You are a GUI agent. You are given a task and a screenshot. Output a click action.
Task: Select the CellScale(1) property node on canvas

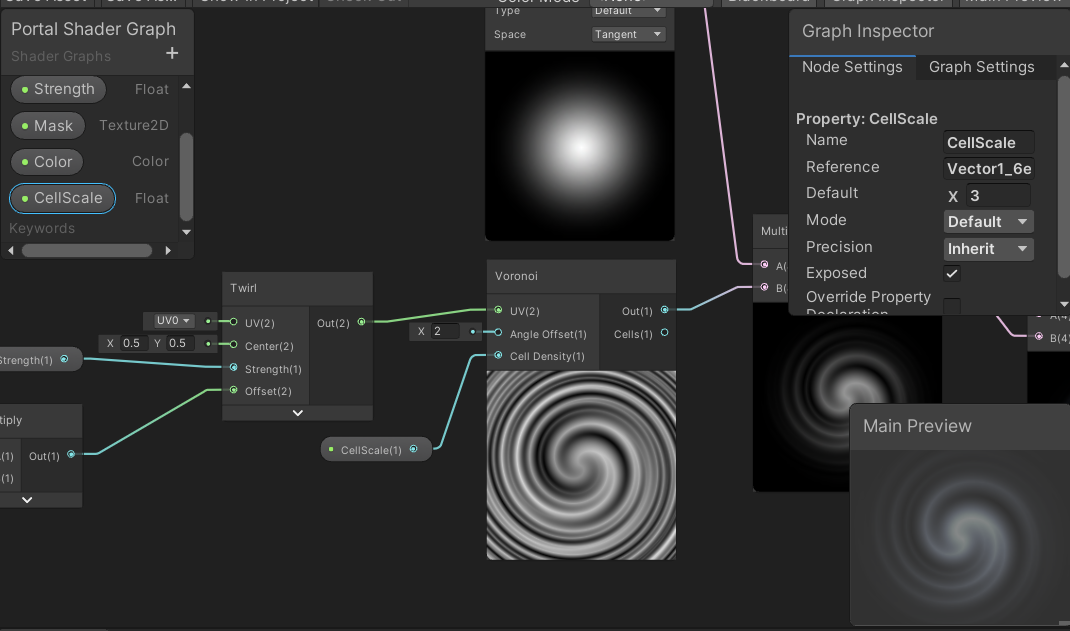pyautogui.click(x=376, y=450)
